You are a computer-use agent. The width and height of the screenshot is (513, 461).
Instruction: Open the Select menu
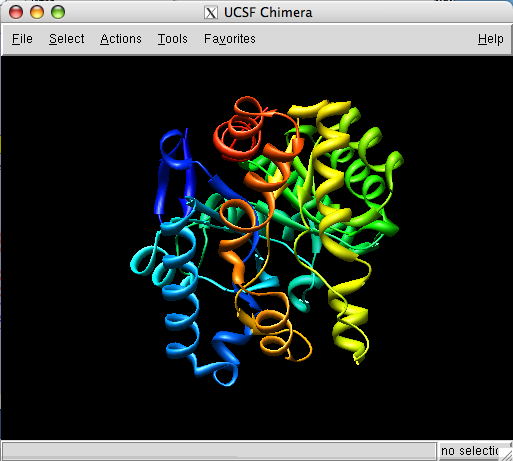click(67, 39)
